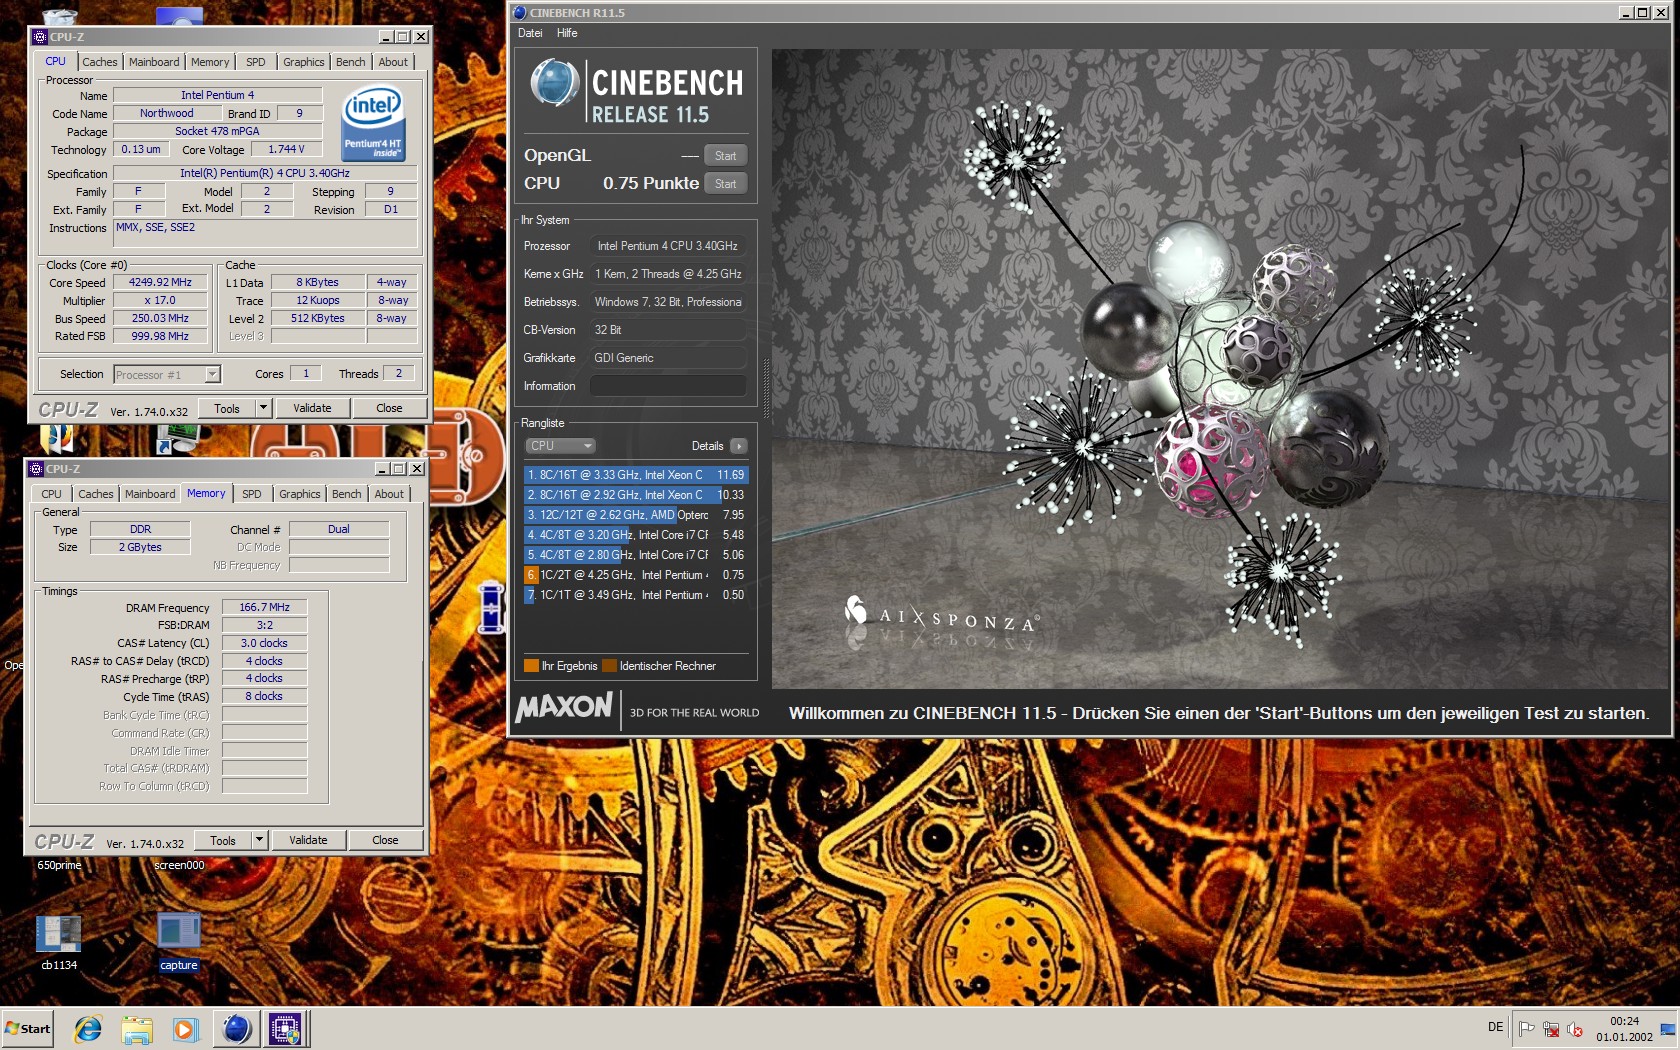Viewport: 1680px width, 1050px height.
Task: Open the SPD tab in lower CPU-Z
Action: tap(252, 494)
